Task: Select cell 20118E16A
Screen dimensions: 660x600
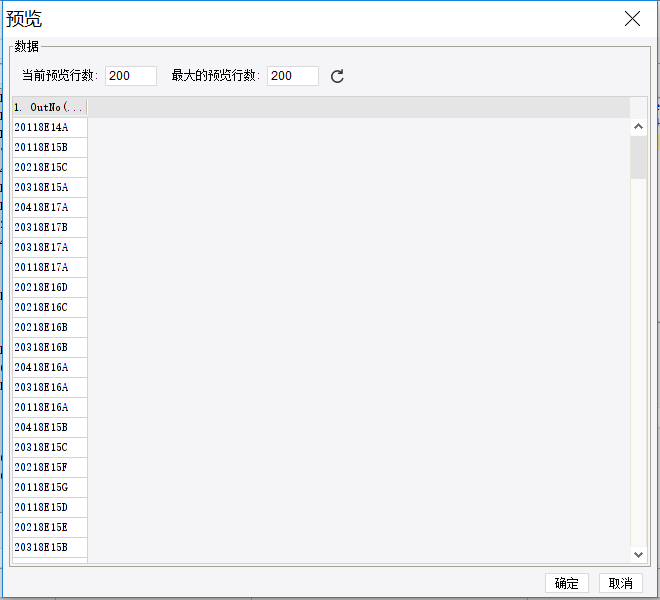Action: click(50, 407)
